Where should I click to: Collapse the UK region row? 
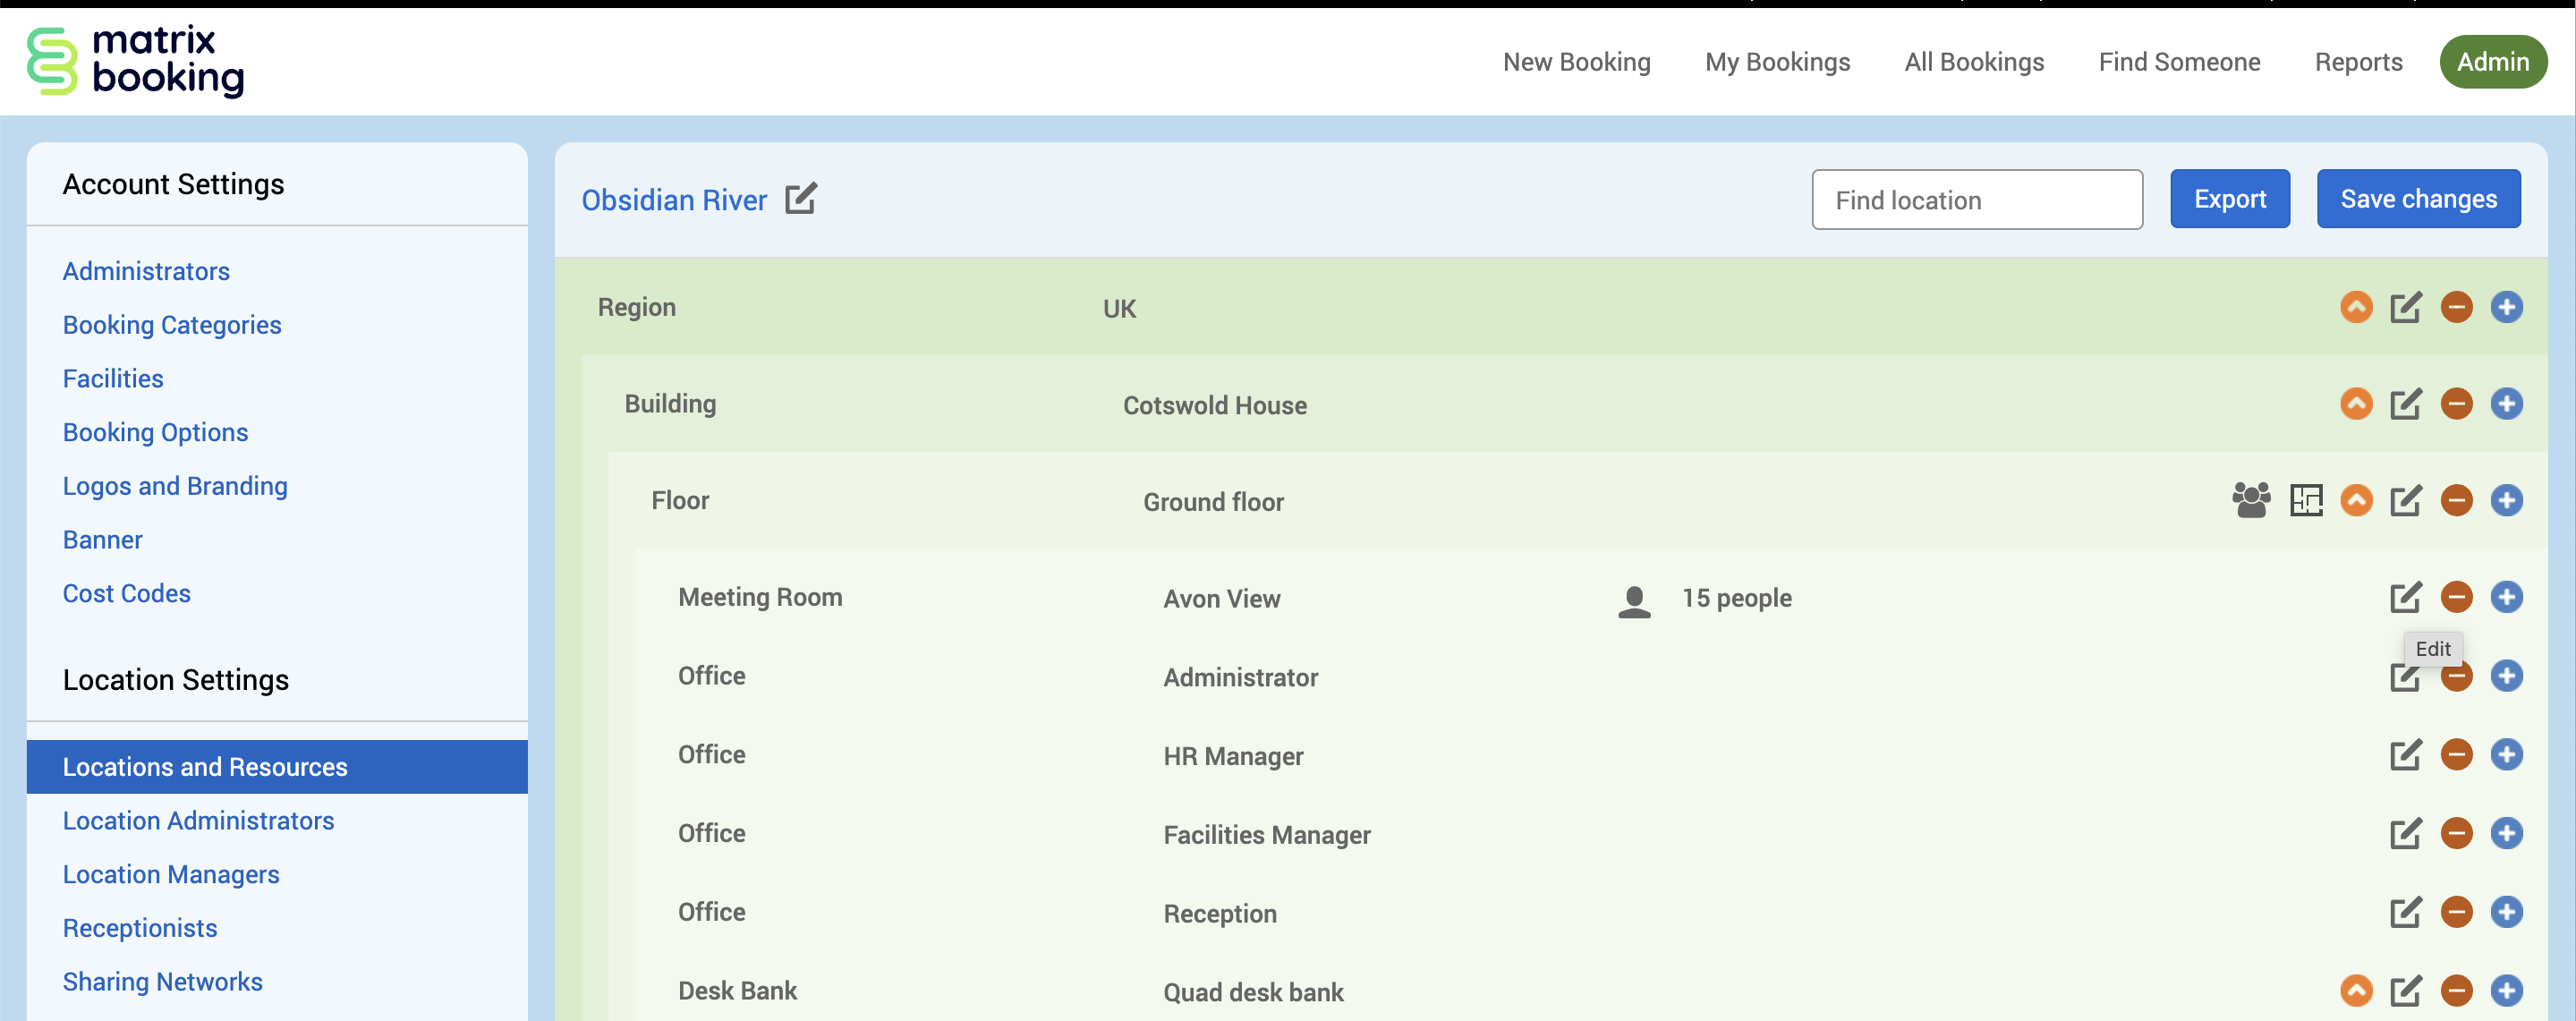click(2356, 307)
